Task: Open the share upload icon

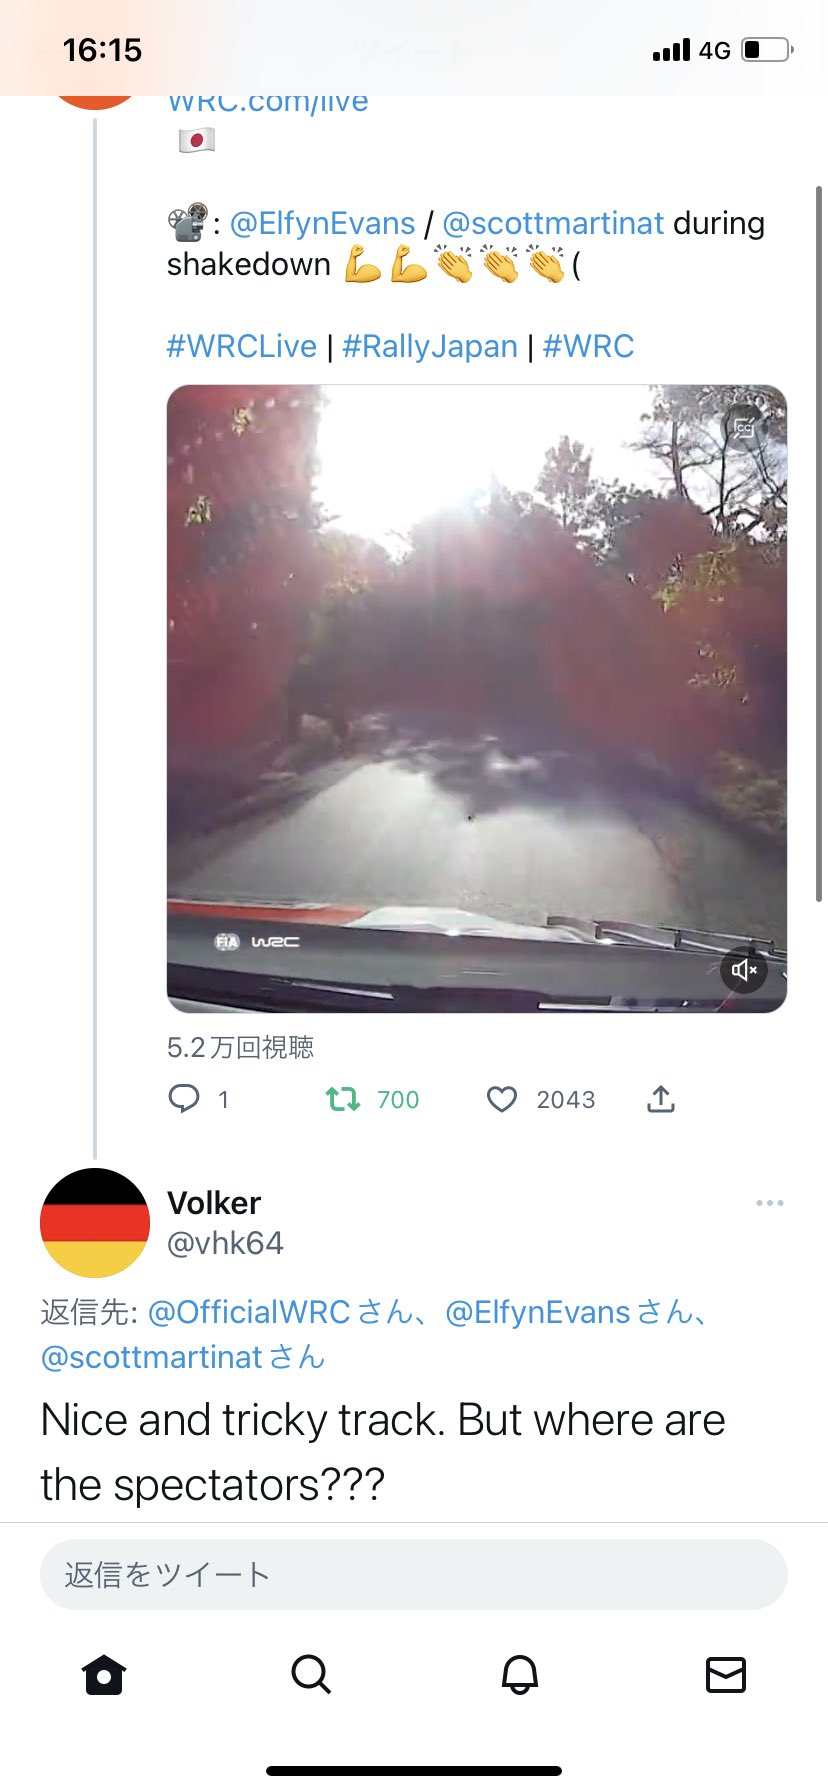Action: tap(661, 1099)
